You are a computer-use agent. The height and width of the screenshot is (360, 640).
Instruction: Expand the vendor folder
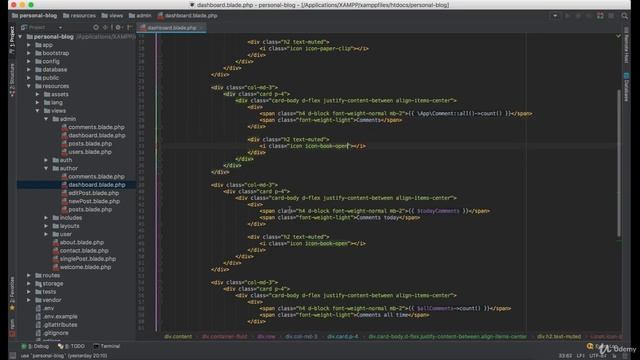coord(29,300)
